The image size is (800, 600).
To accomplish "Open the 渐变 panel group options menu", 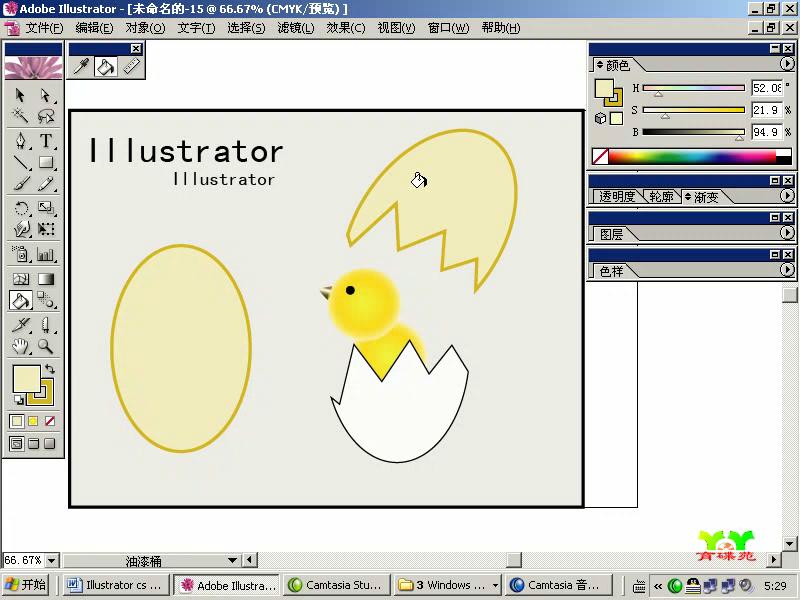I will tap(787, 196).
